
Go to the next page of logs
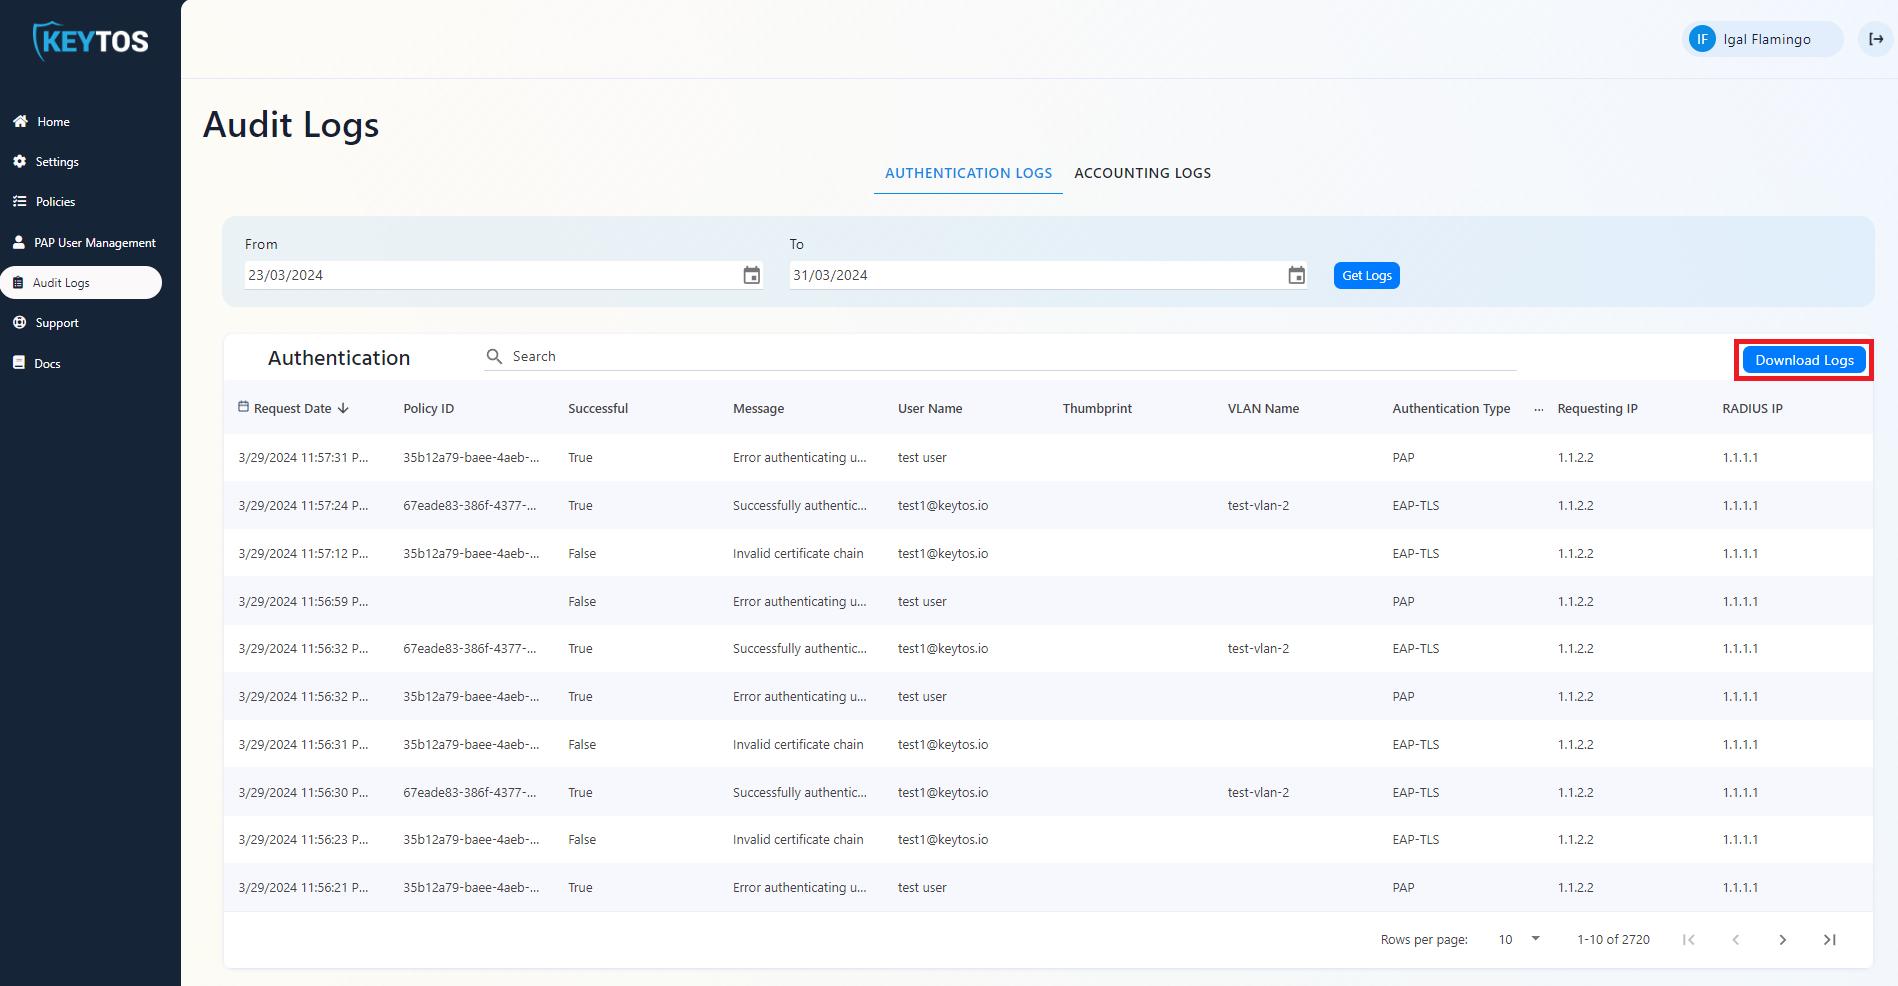click(x=1782, y=939)
